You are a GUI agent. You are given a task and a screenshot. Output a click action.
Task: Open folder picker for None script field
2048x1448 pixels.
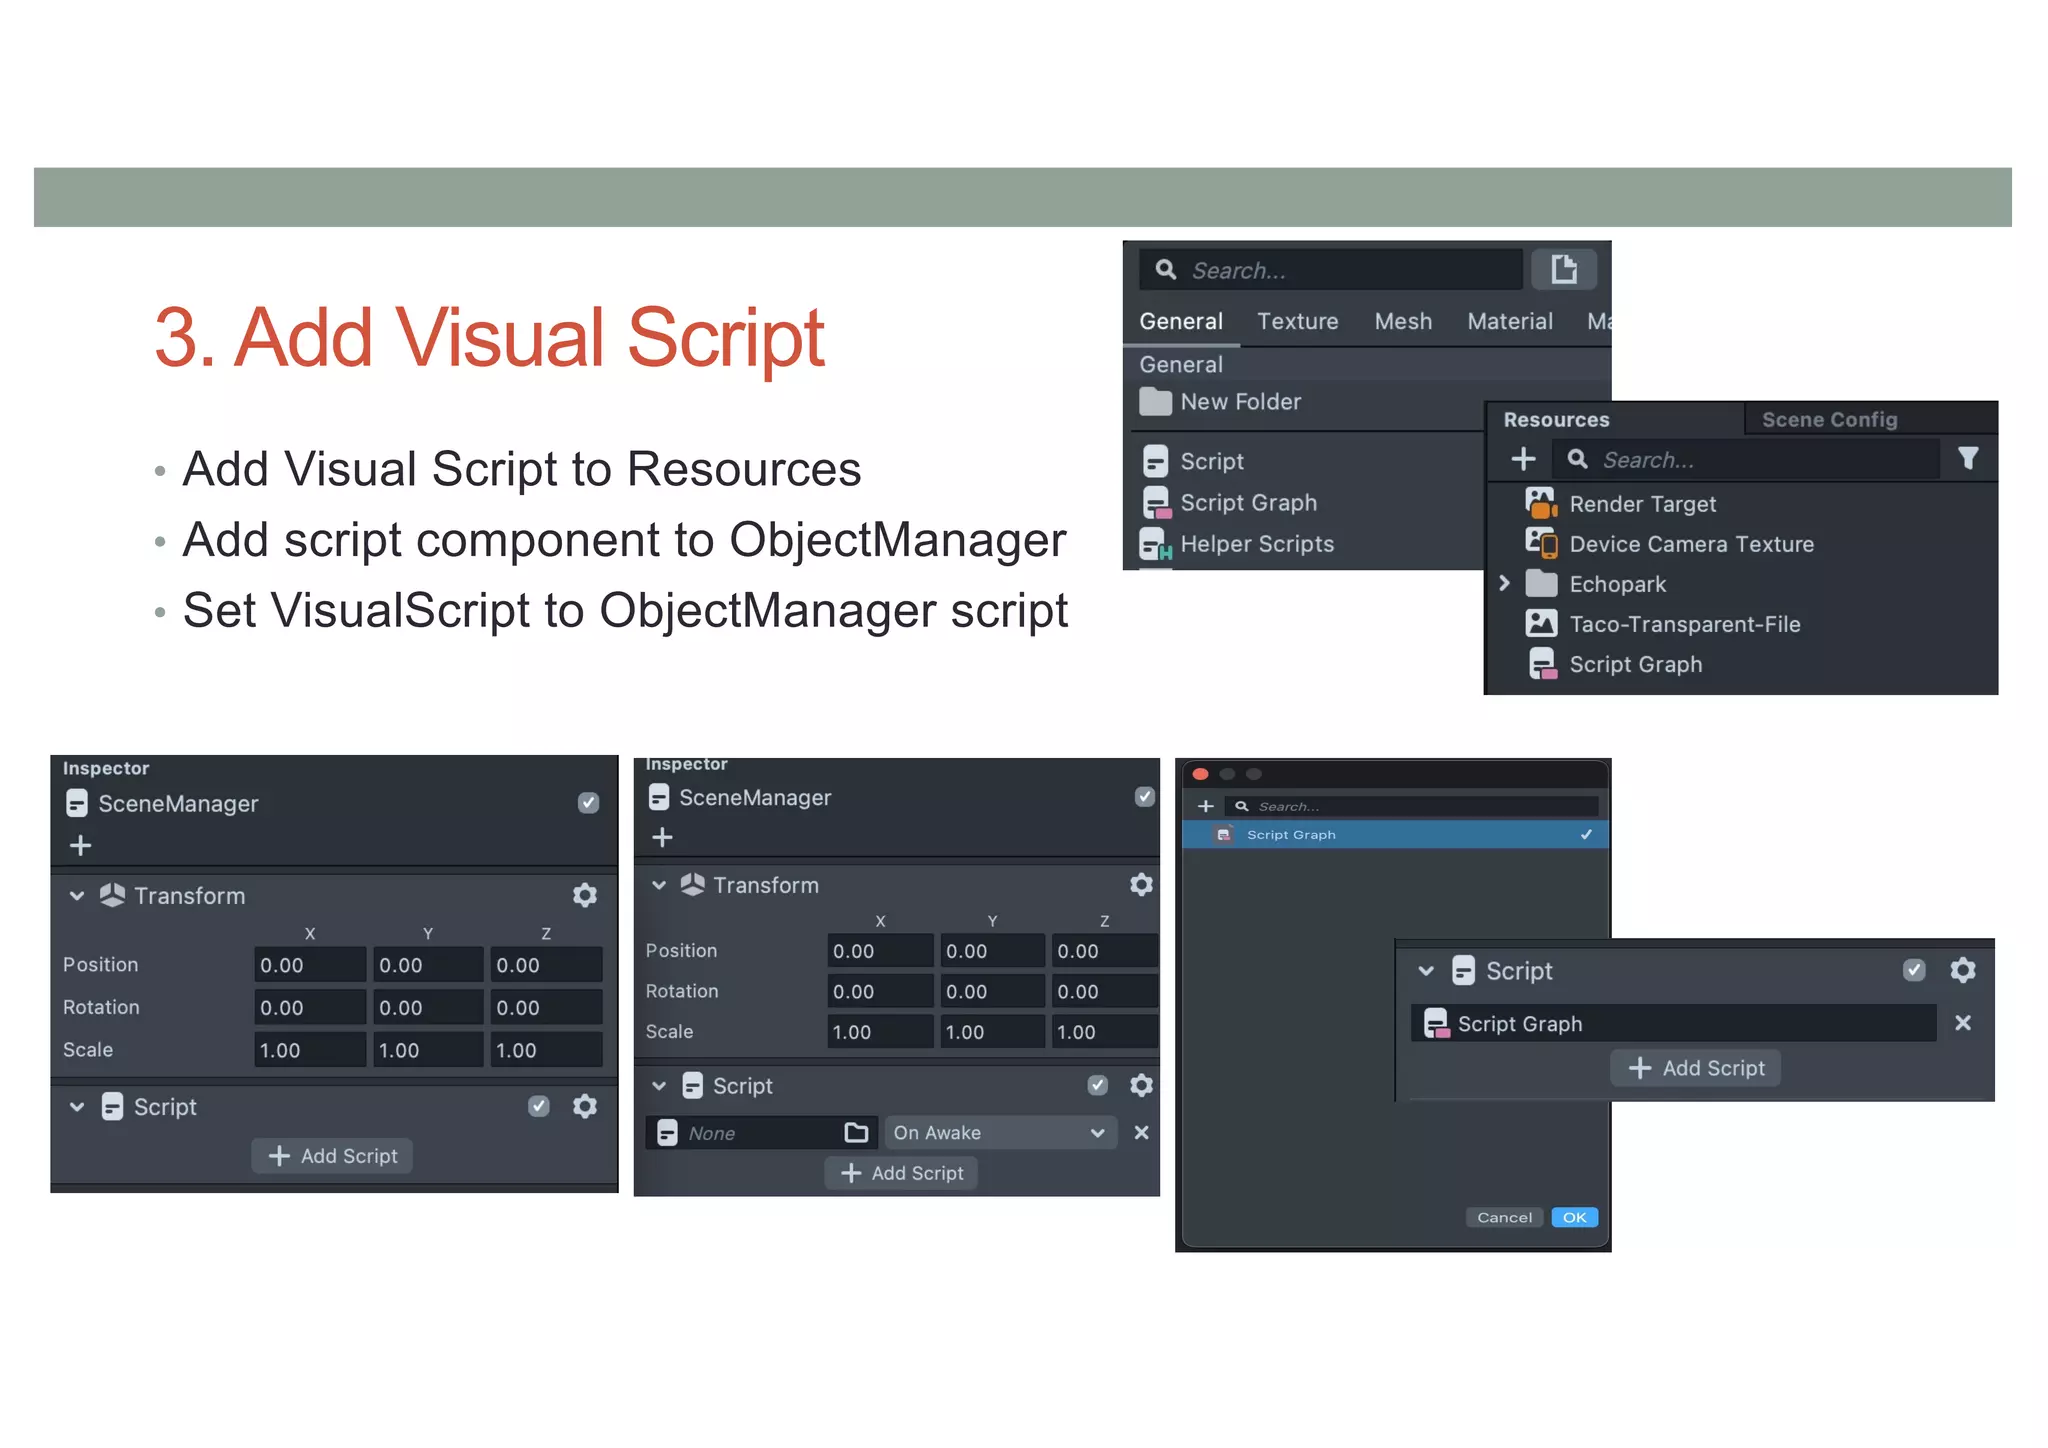[856, 1132]
